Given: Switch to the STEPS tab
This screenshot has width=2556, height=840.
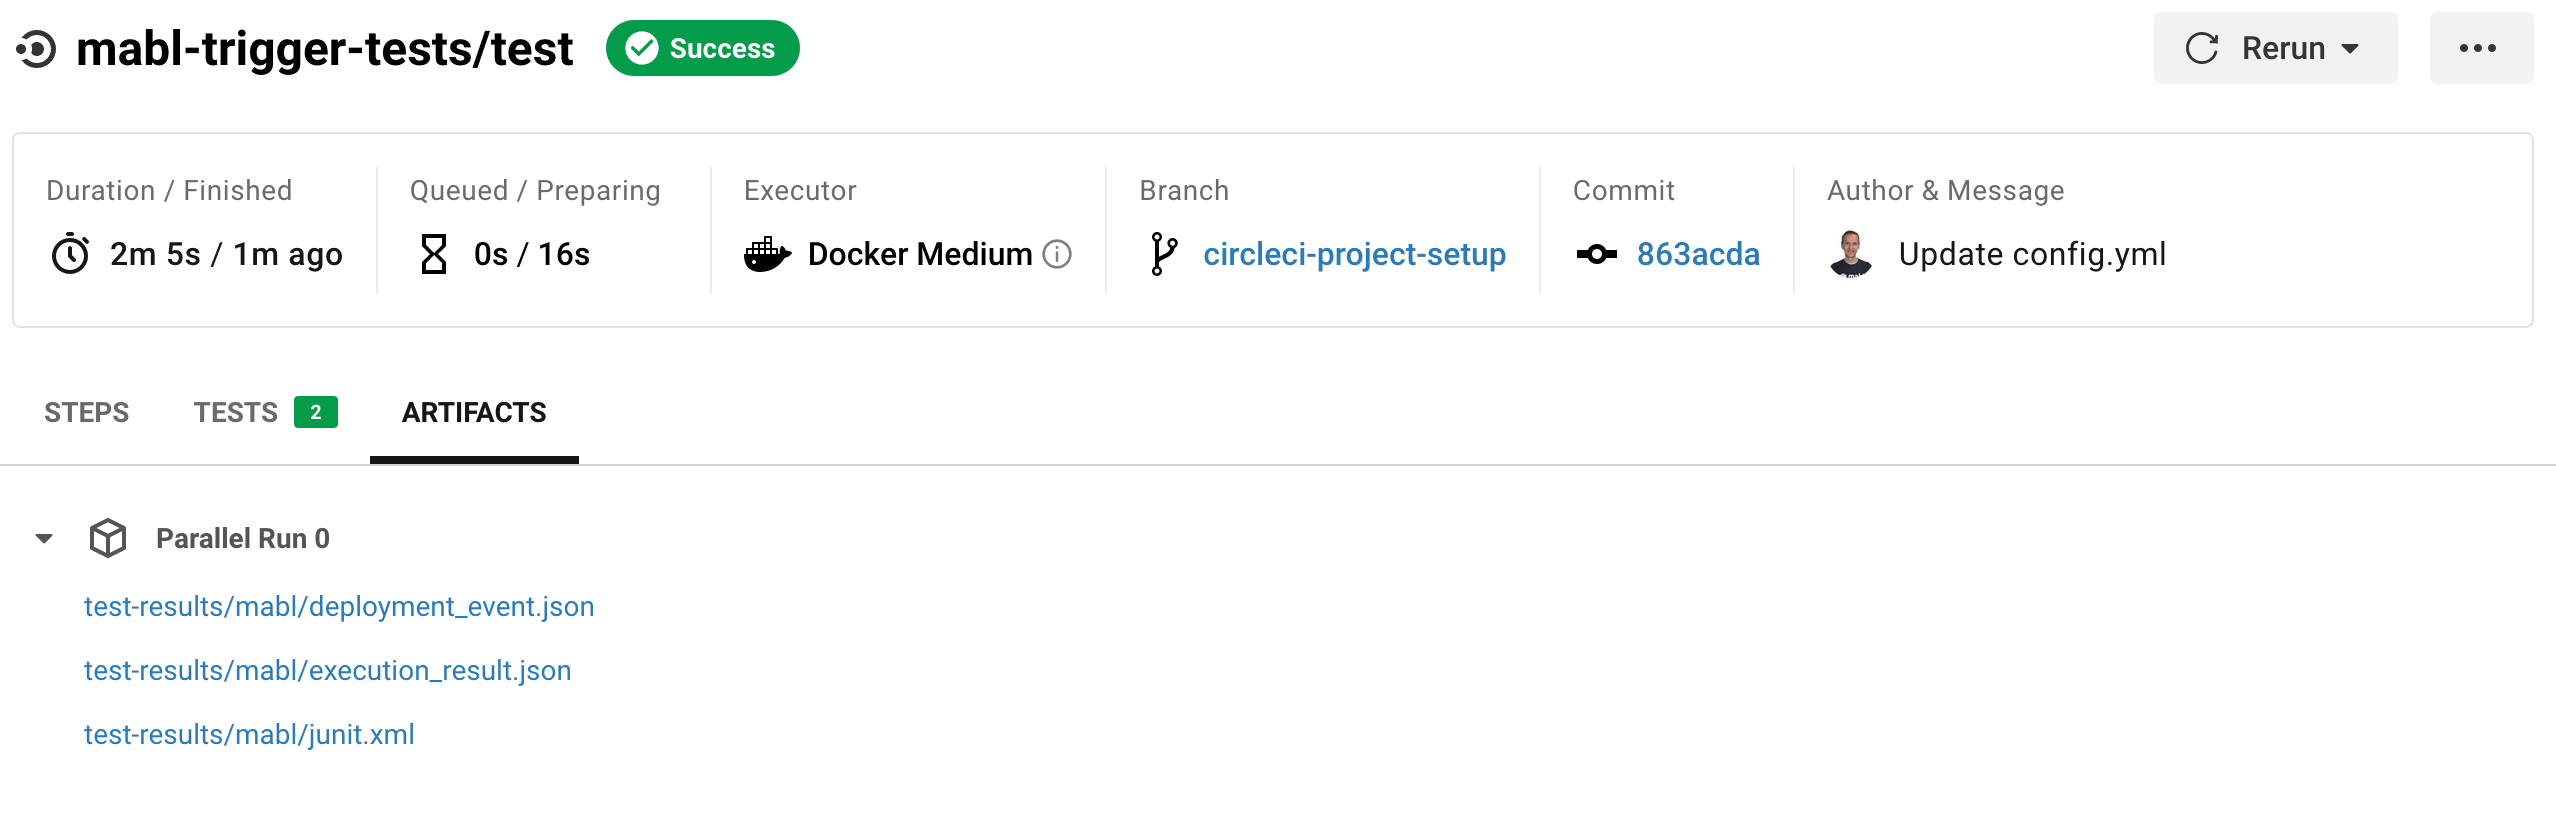Looking at the screenshot, I should 86,412.
